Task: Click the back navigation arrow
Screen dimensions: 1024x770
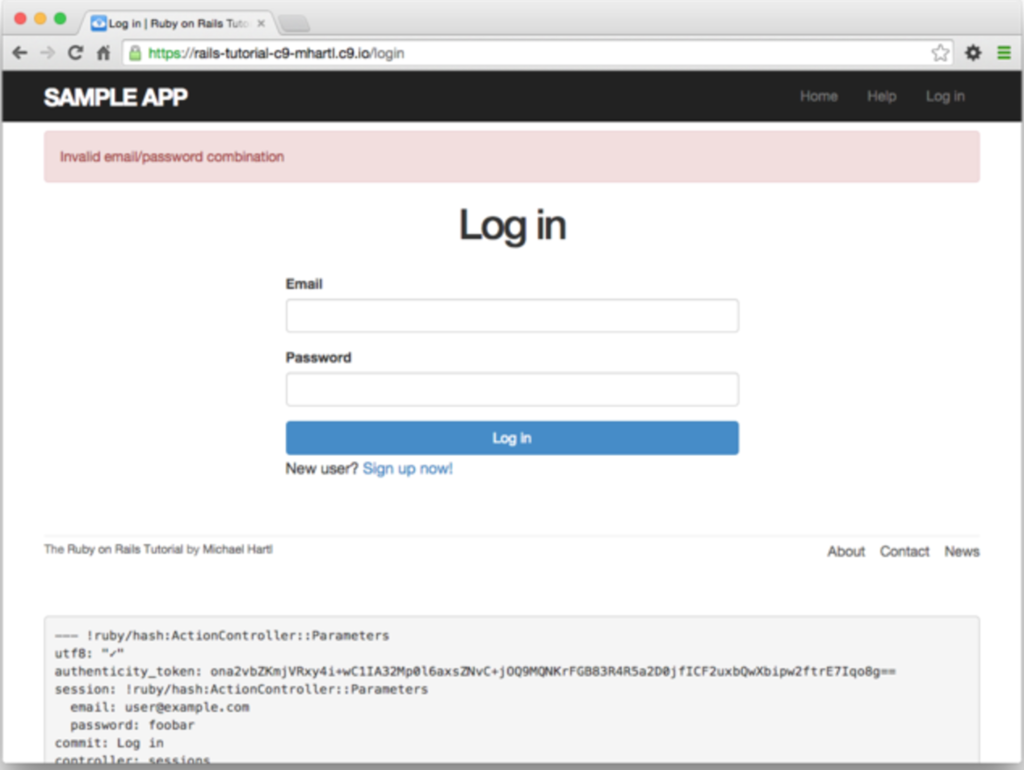Action: (x=20, y=52)
